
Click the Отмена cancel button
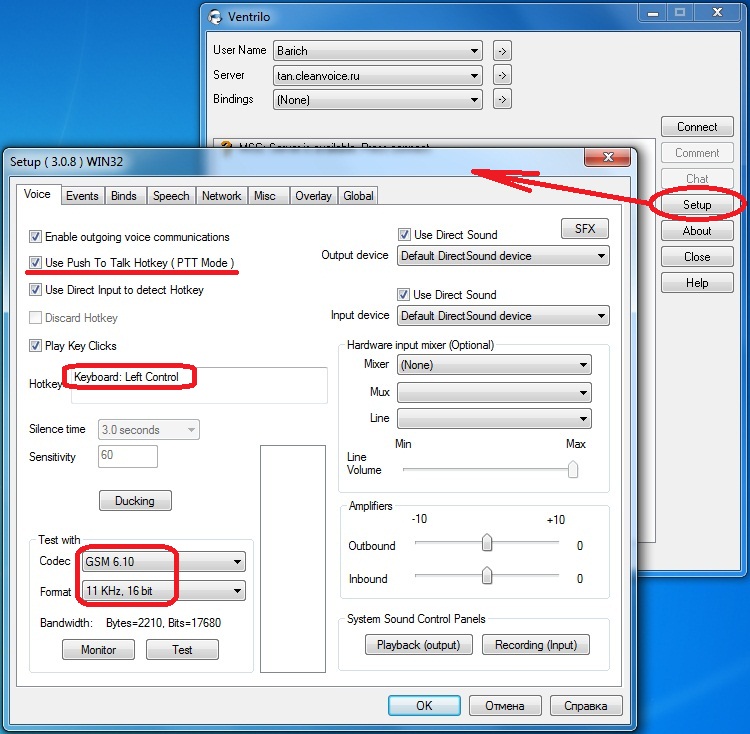(505, 706)
